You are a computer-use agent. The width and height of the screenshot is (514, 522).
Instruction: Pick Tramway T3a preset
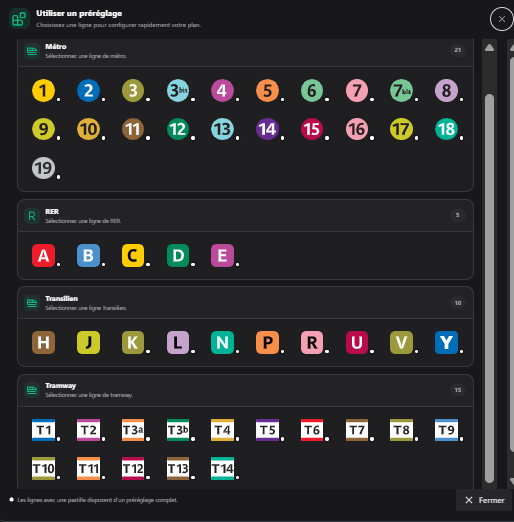(133, 430)
